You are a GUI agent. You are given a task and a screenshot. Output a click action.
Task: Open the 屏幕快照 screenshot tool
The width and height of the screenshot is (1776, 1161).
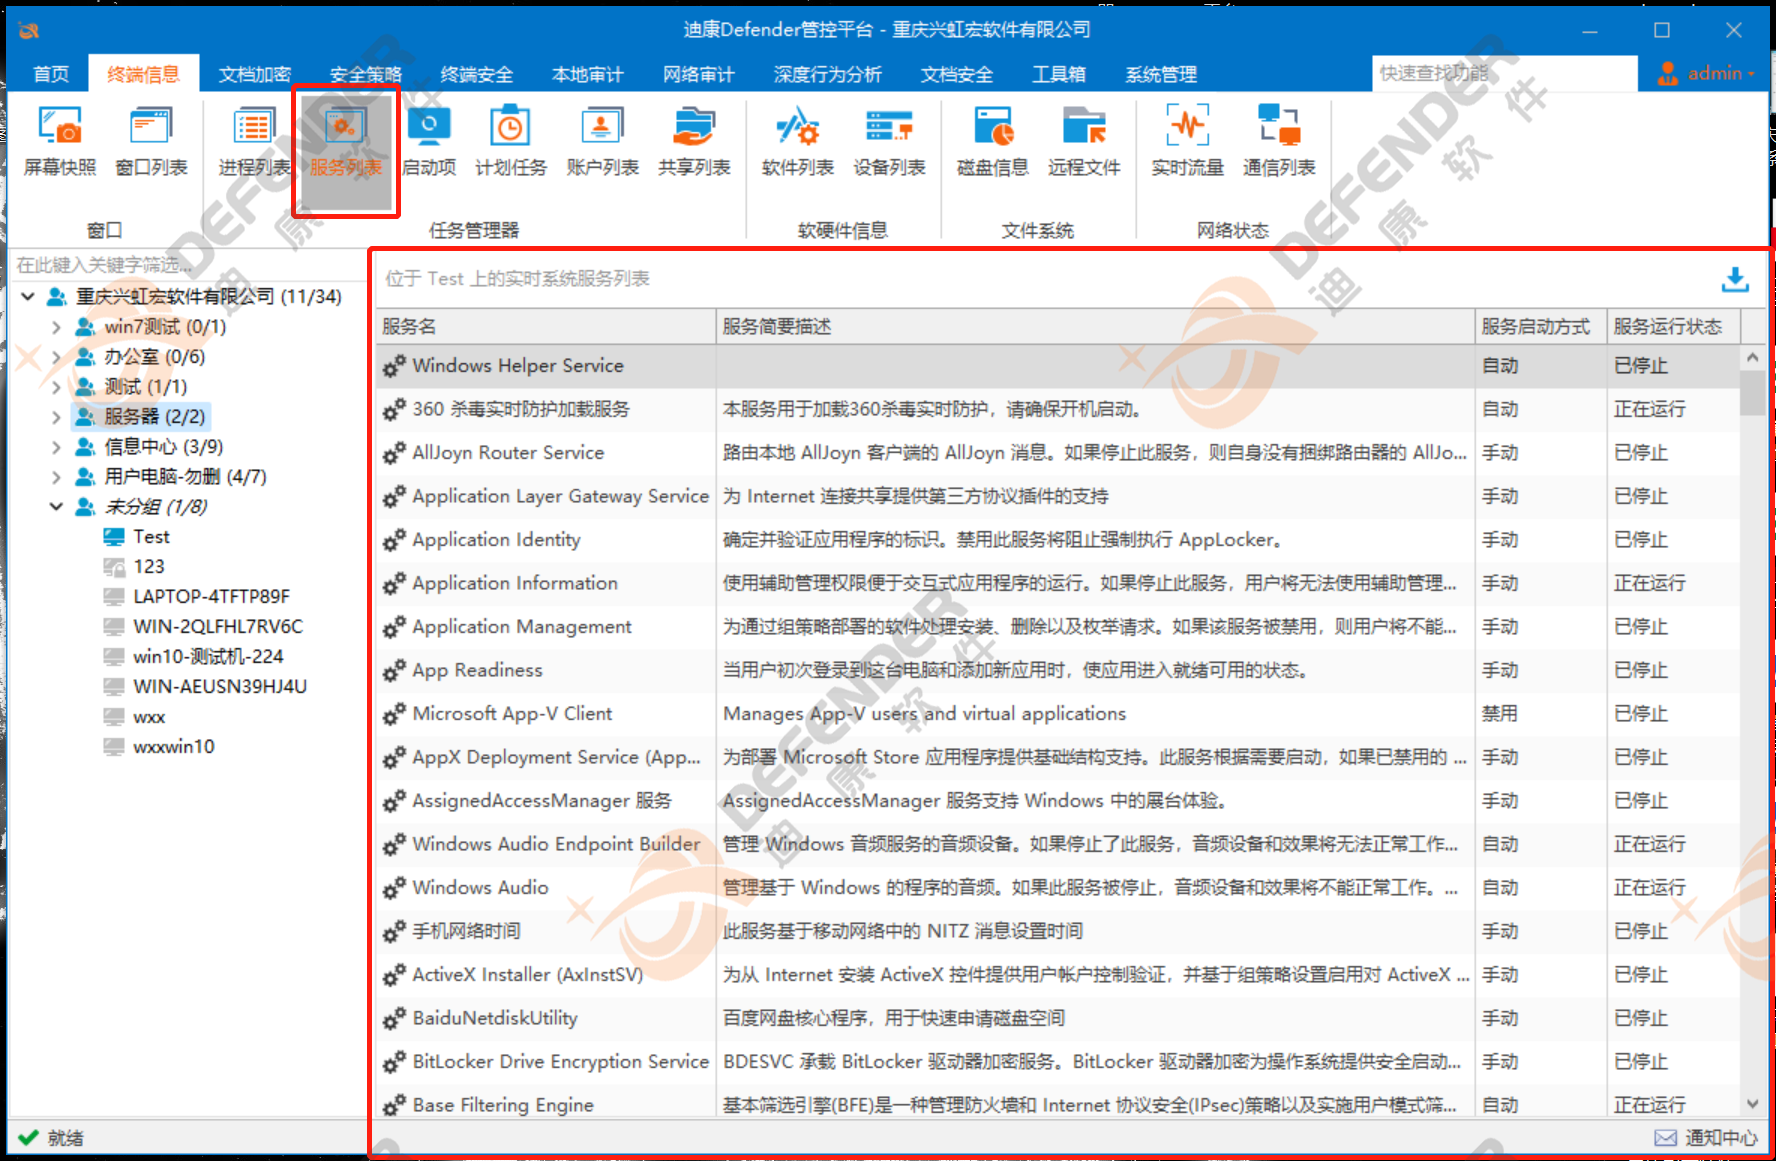(x=60, y=141)
